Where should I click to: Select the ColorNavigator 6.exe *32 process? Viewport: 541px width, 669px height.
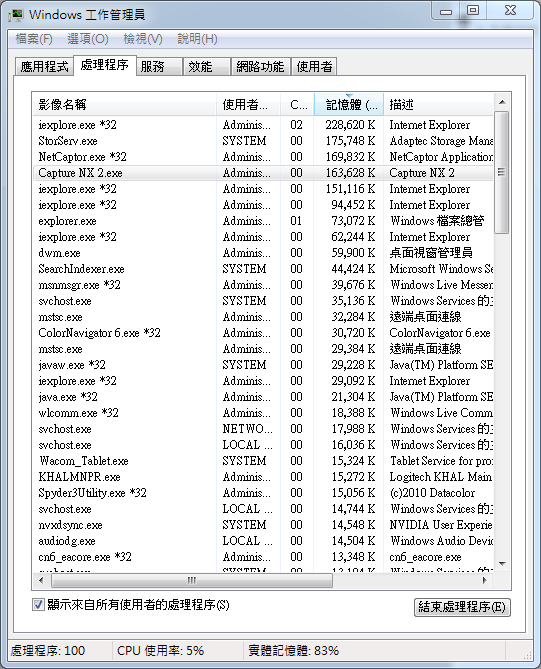(263, 333)
